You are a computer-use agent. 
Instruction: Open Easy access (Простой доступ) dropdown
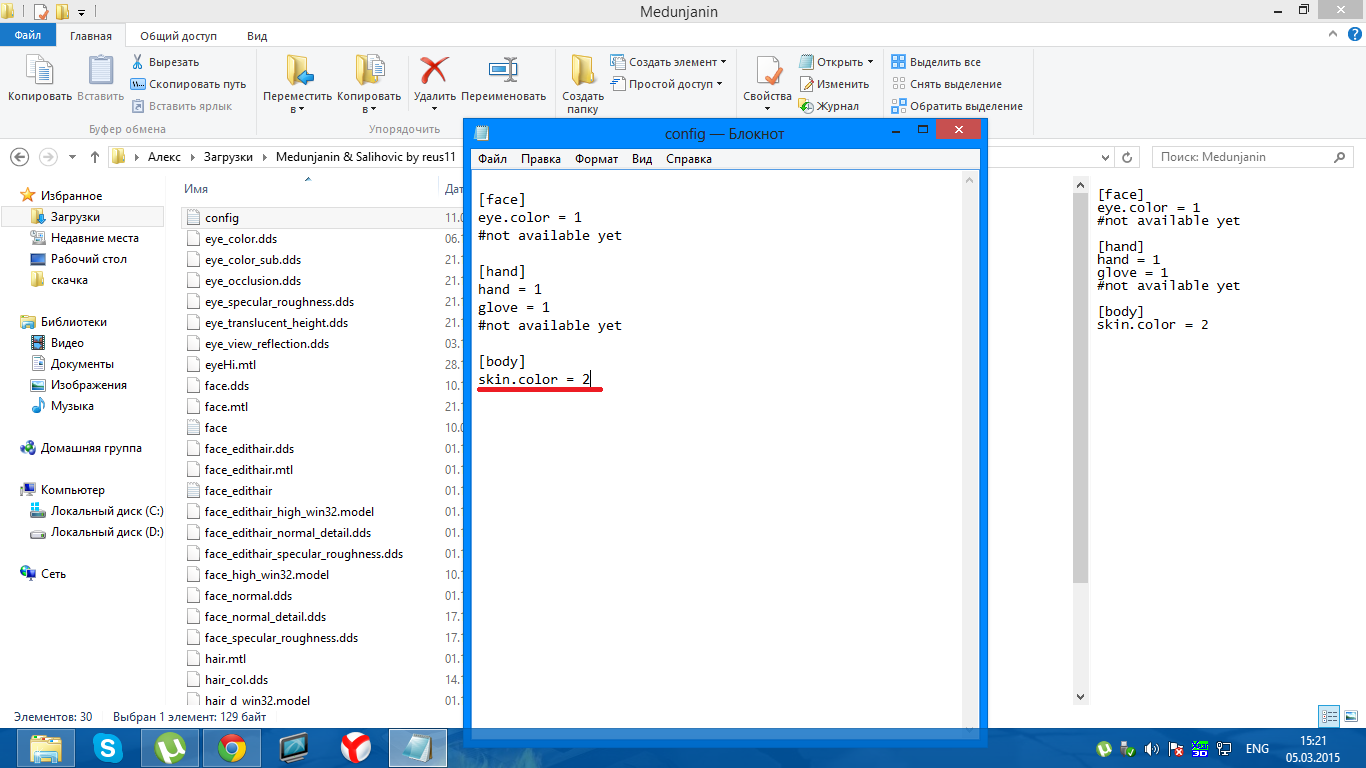pos(668,84)
